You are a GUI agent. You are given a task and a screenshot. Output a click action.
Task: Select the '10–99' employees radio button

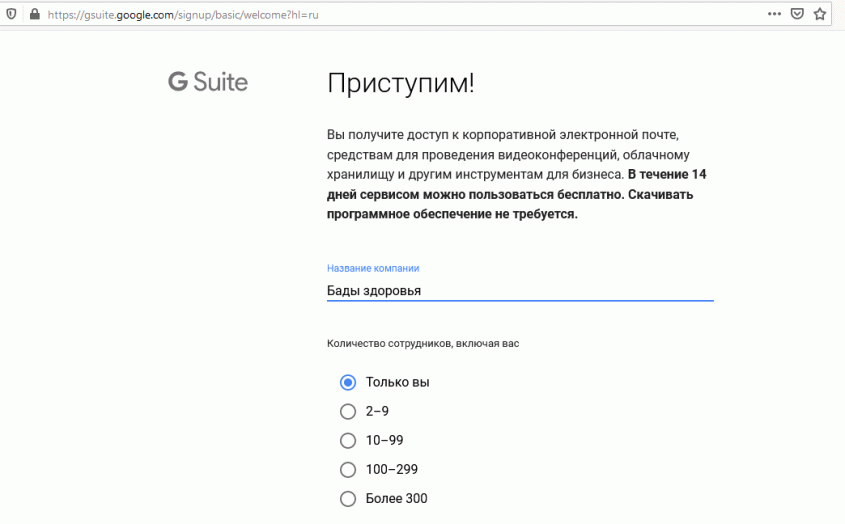[x=348, y=440]
